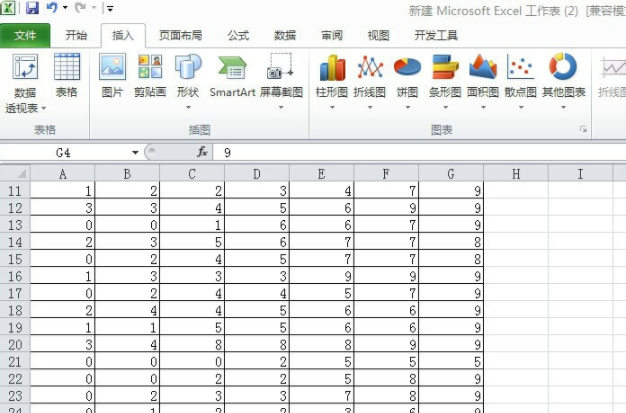Select column D header
626x413 pixels.
point(257,174)
